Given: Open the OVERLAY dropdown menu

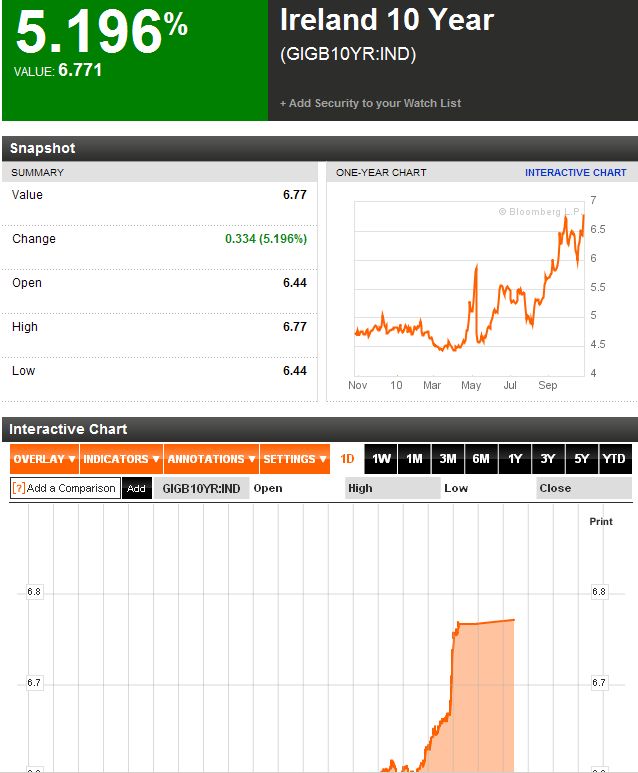Looking at the screenshot, I should [x=44, y=459].
